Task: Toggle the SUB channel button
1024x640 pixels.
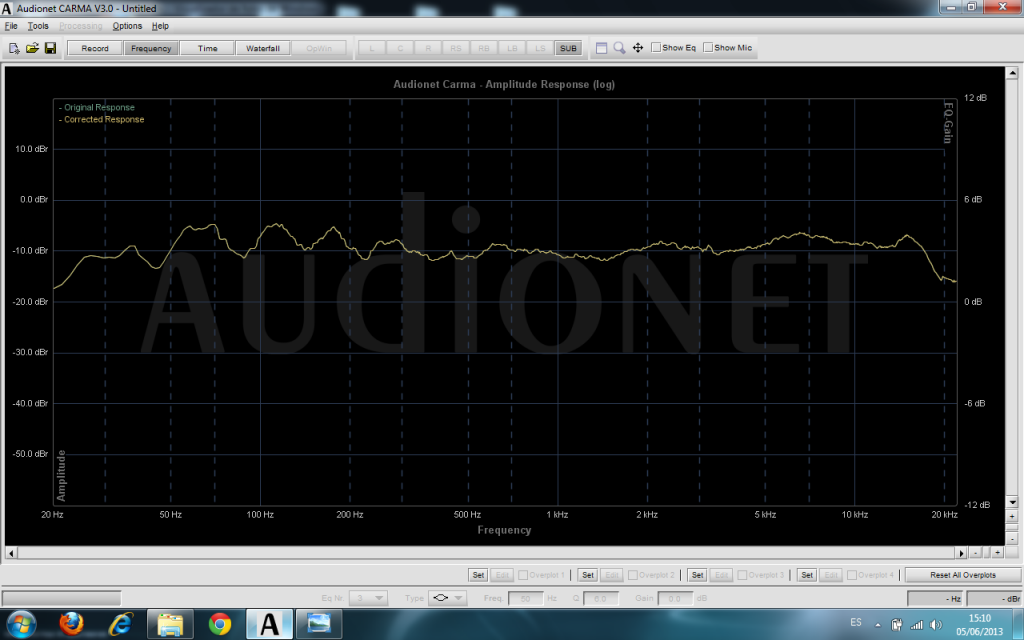Action: (568, 48)
